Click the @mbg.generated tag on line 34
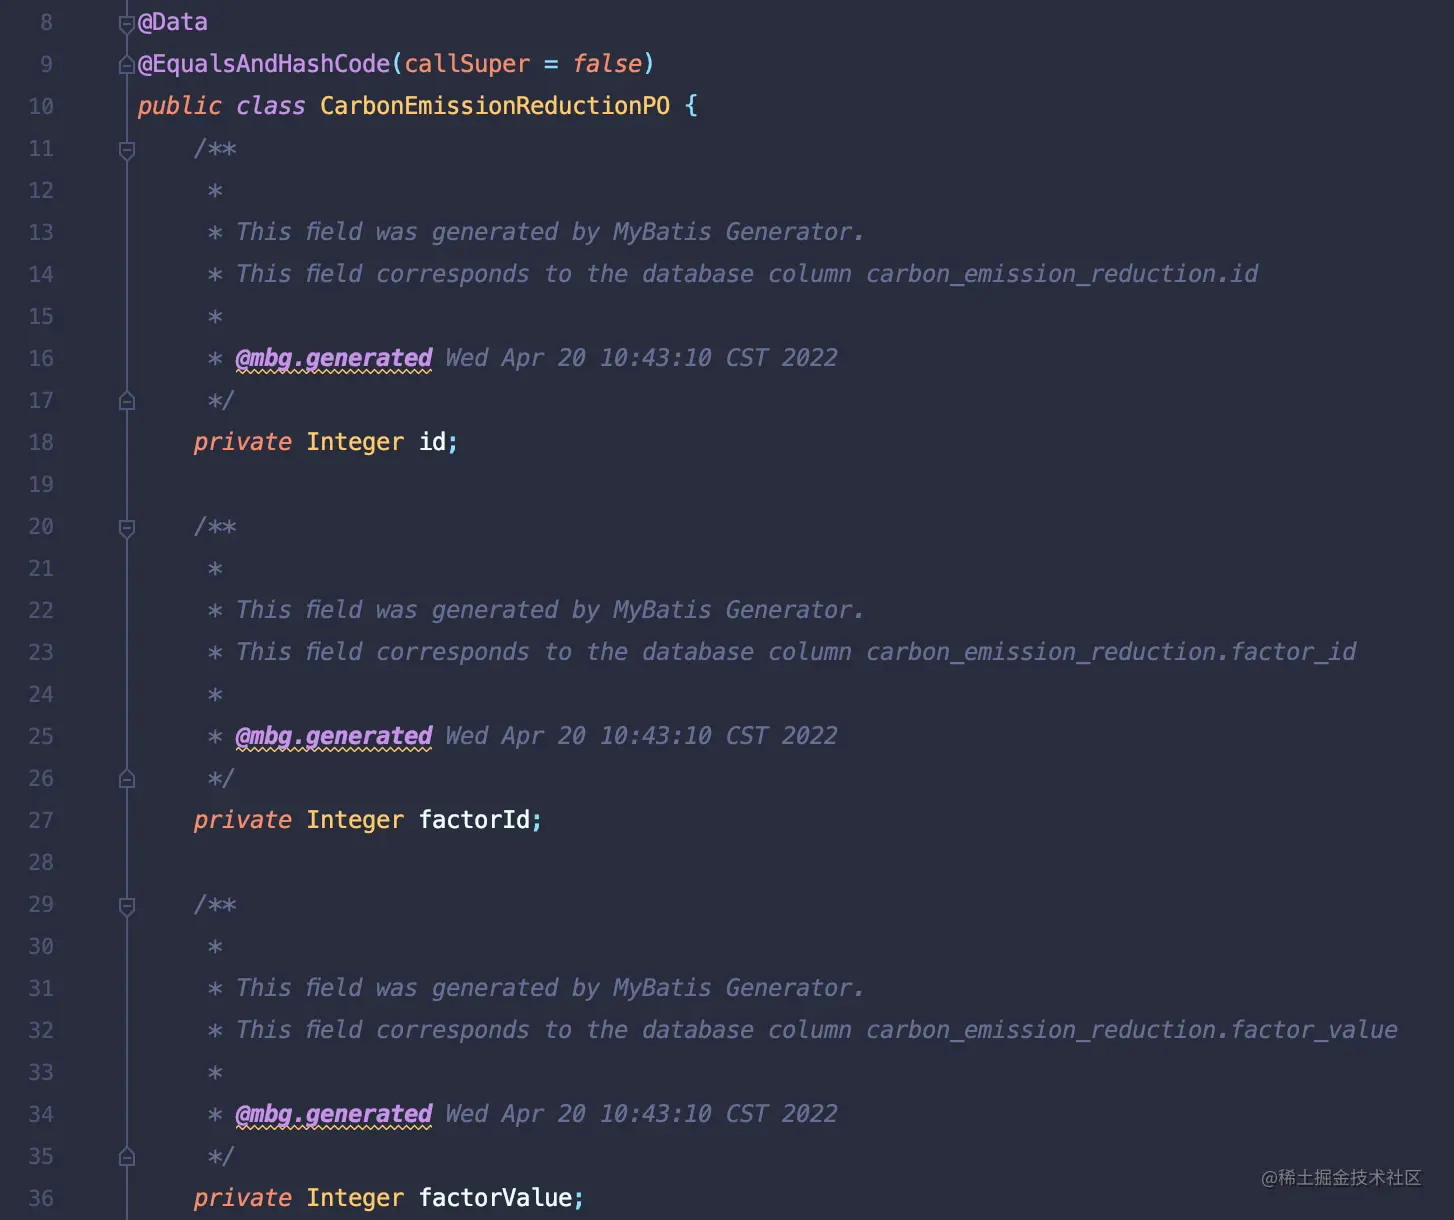 click(x=334, y=1114)
